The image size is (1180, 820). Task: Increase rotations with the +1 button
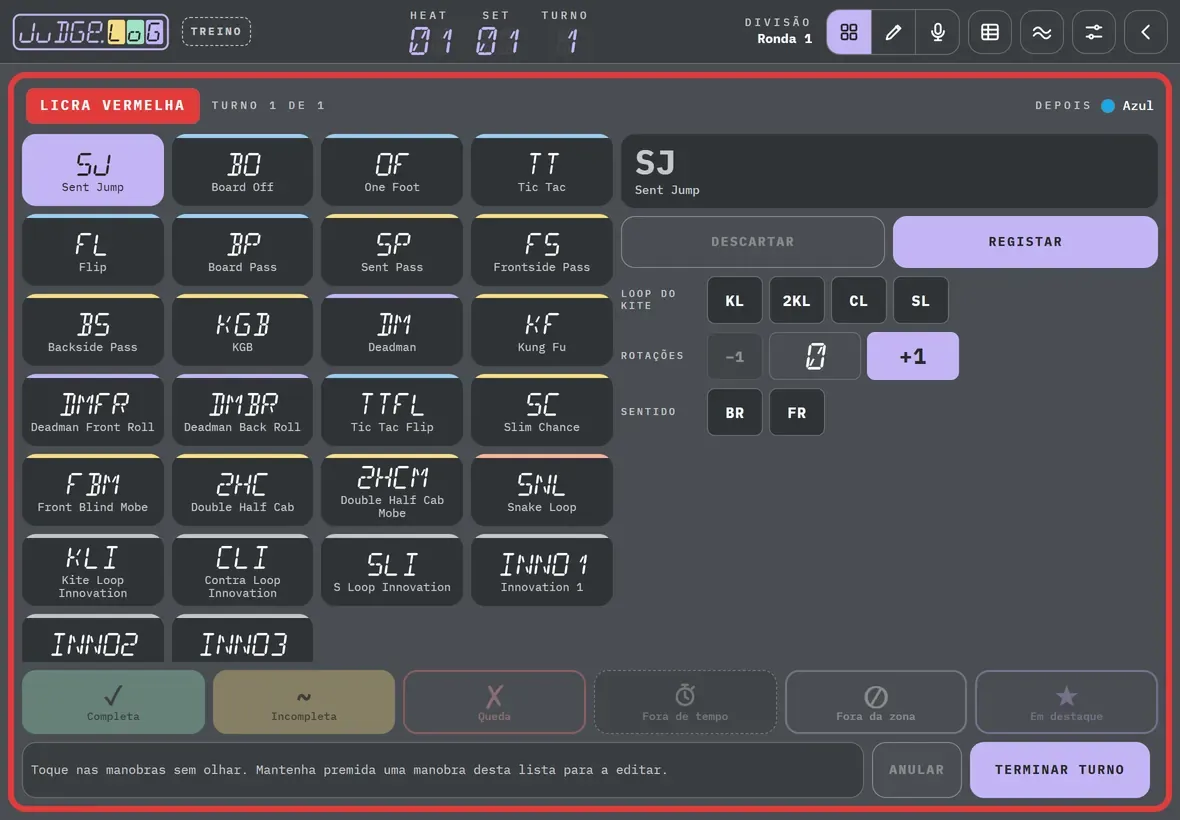pyautogui.click(x=913, y=356)
